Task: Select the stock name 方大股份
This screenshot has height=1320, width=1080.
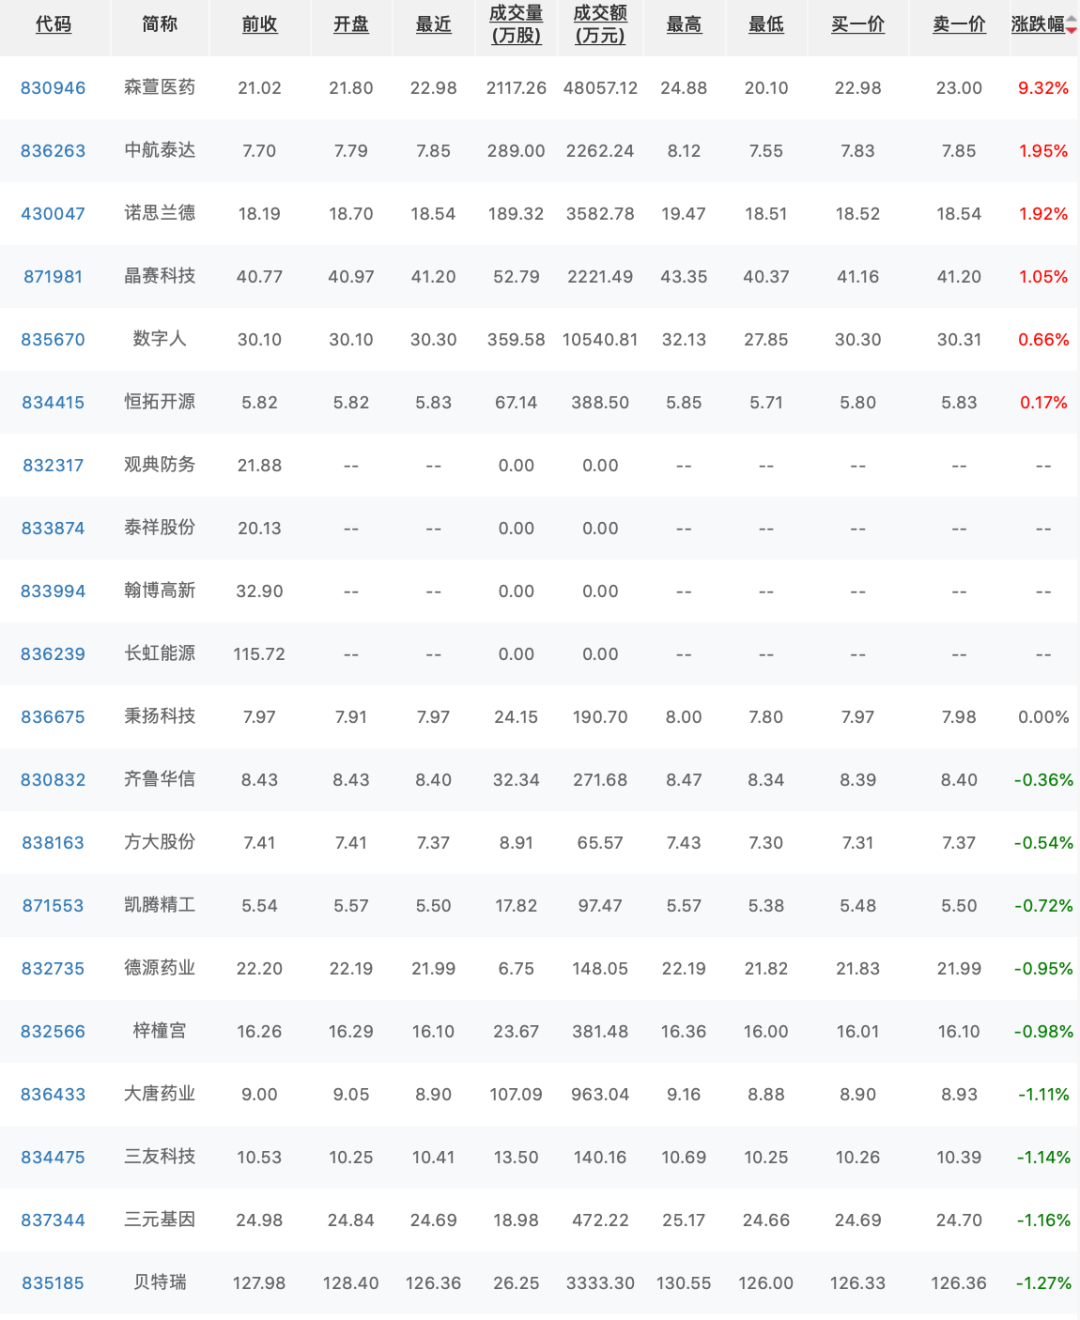Action: click(x=160, y=843)
